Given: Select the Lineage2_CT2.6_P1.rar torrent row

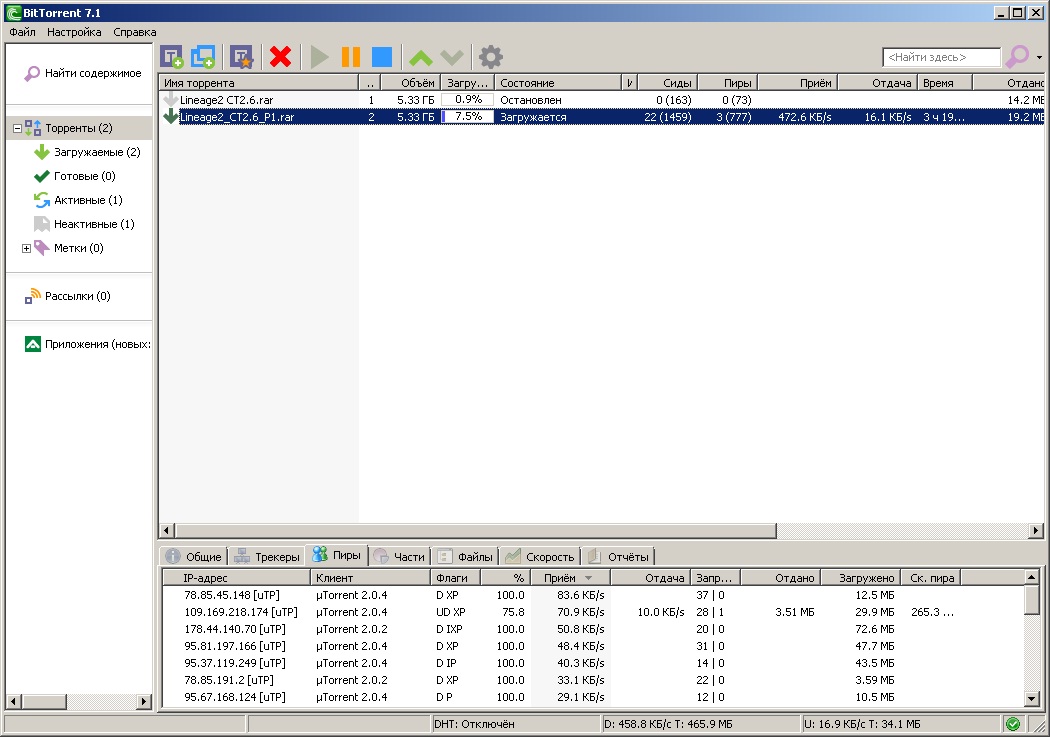Looking at the screenshot, I should 601,116.
